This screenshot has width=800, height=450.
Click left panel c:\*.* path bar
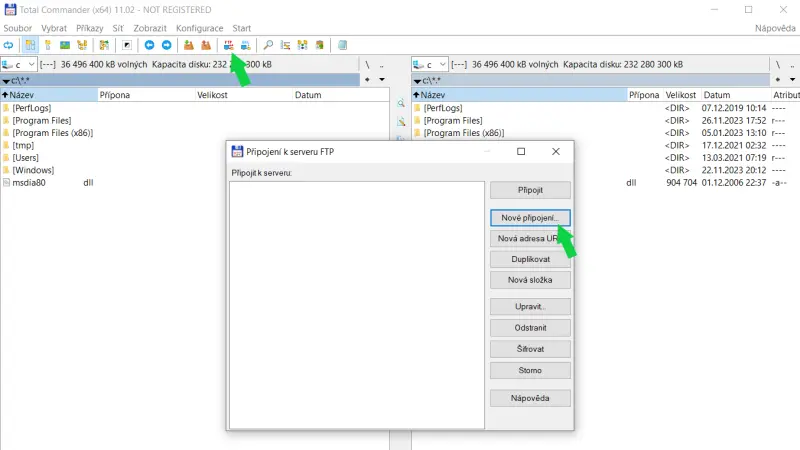[180, 81]
